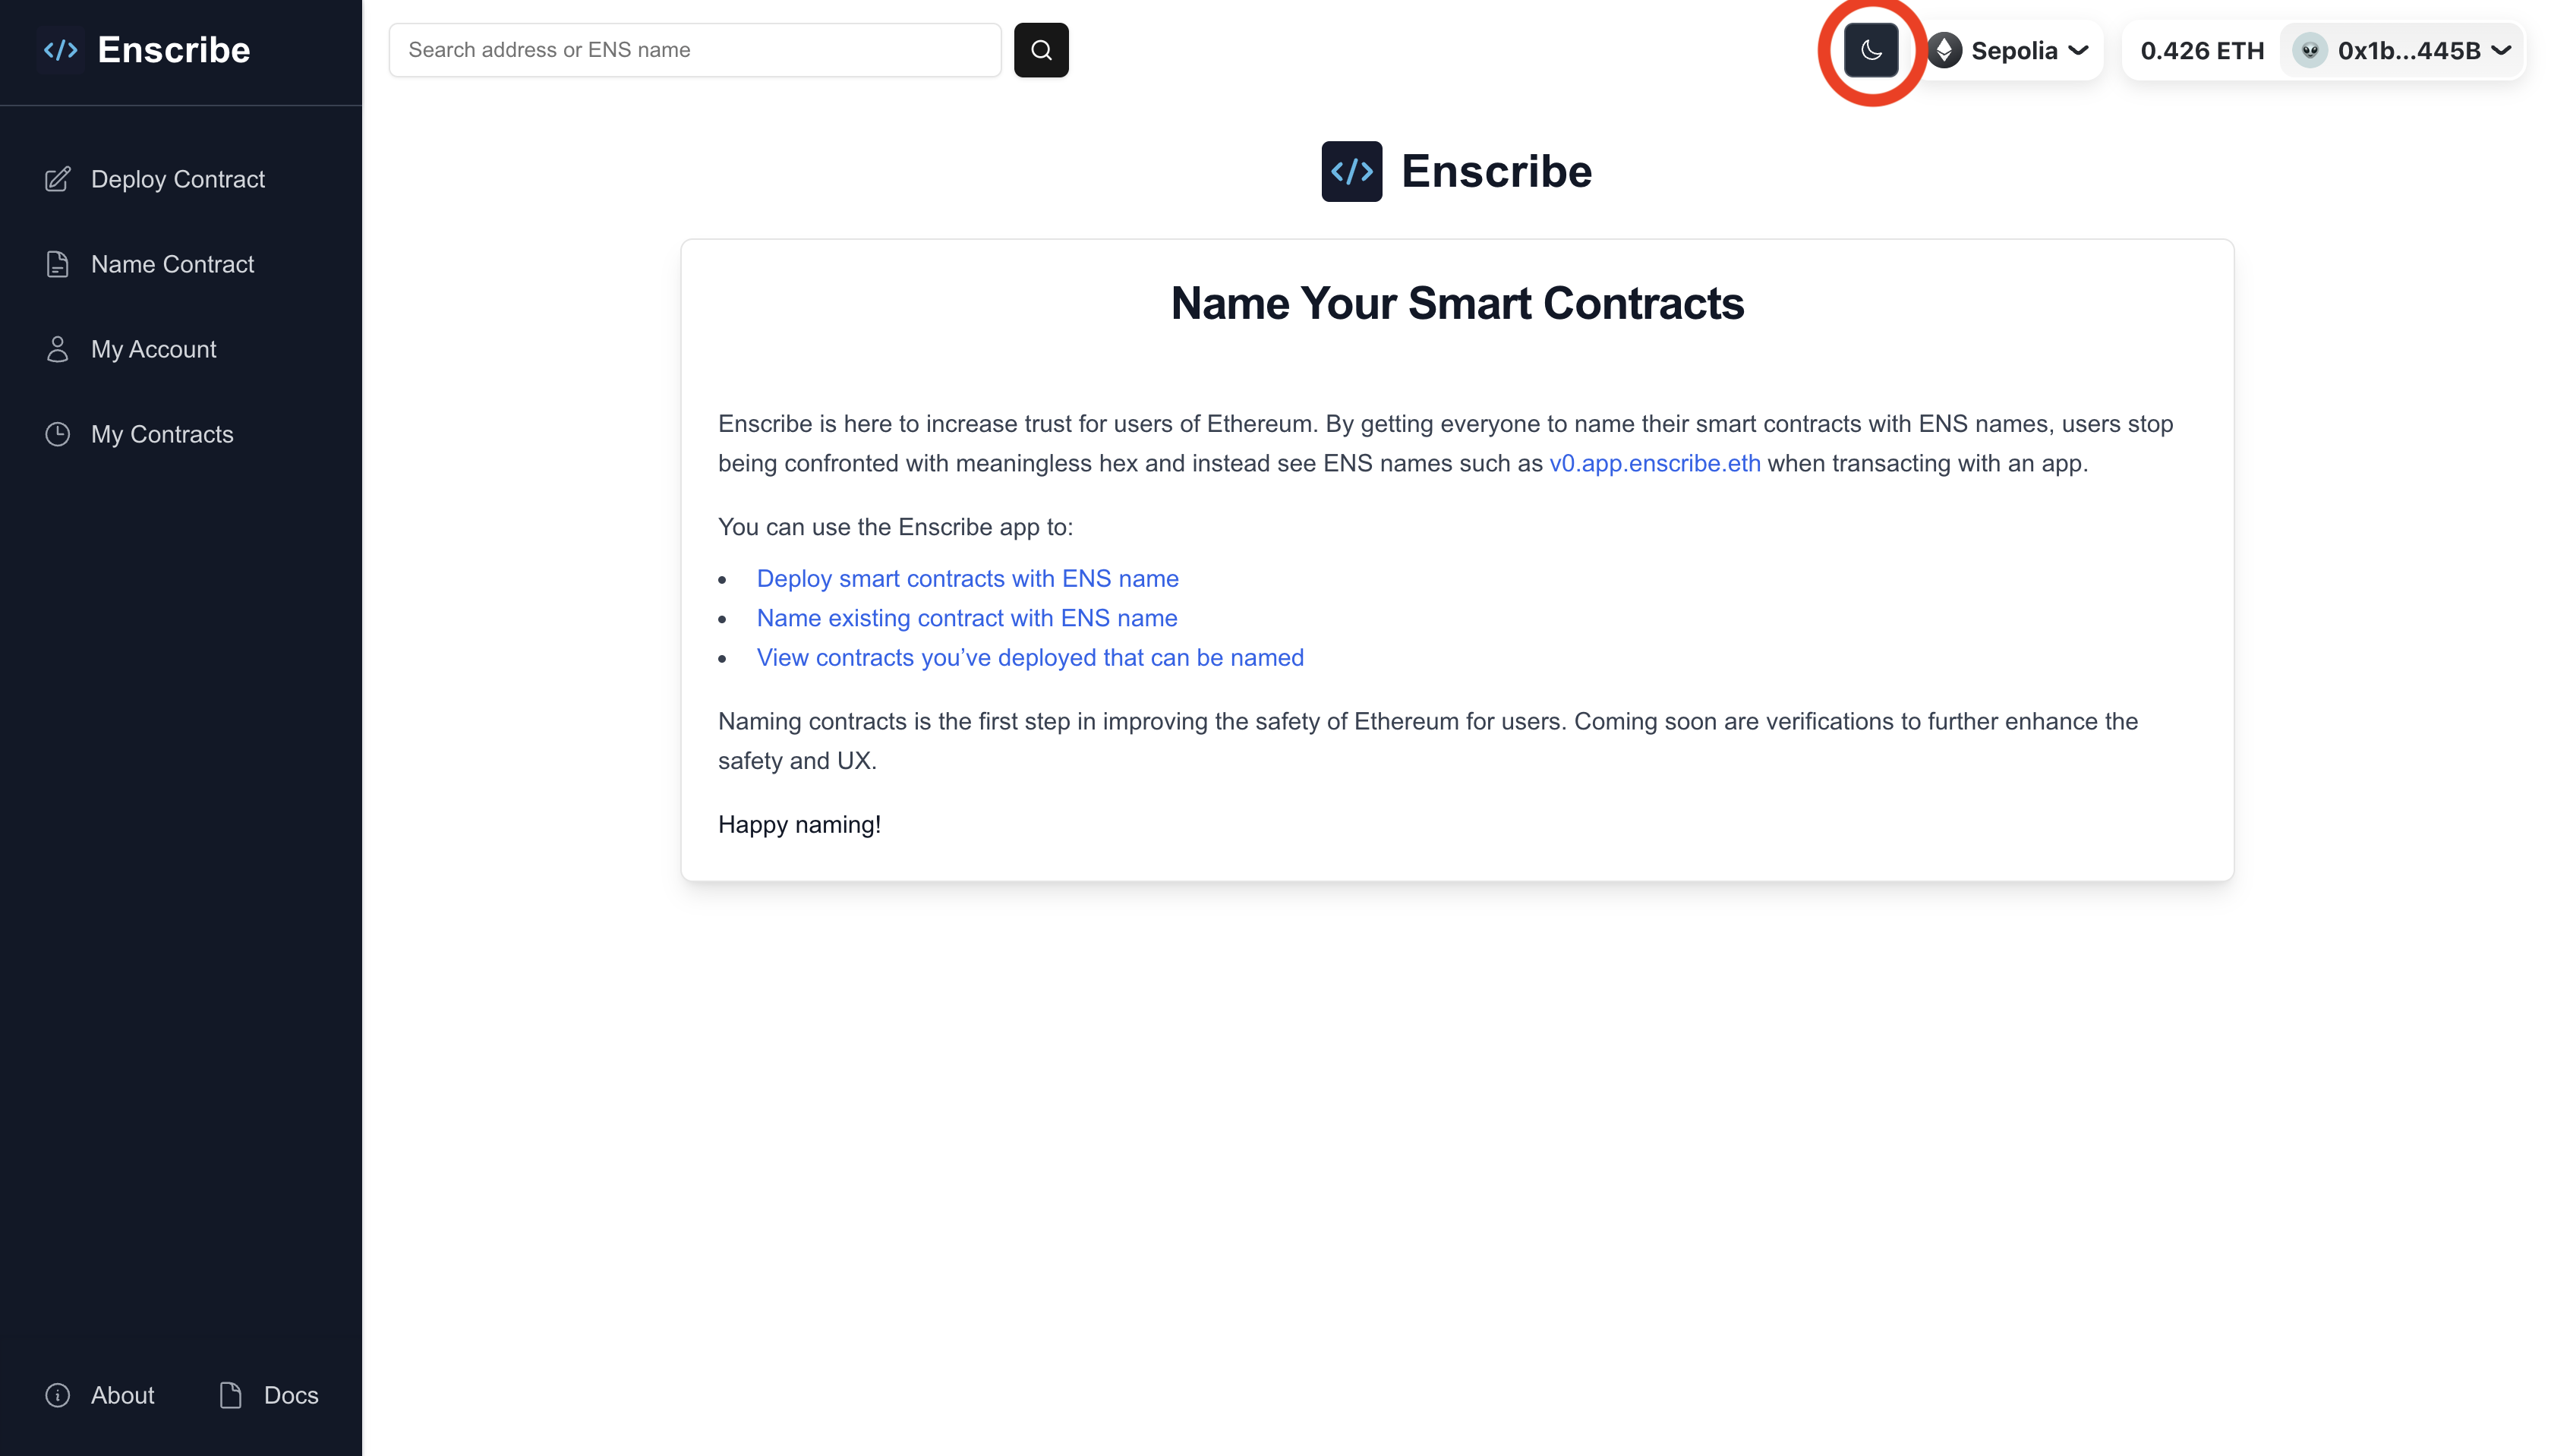This screenshot has width=2551, height=1456.
Task: Follow Deploy smart contracts with ENS name link
Action: 967,578
